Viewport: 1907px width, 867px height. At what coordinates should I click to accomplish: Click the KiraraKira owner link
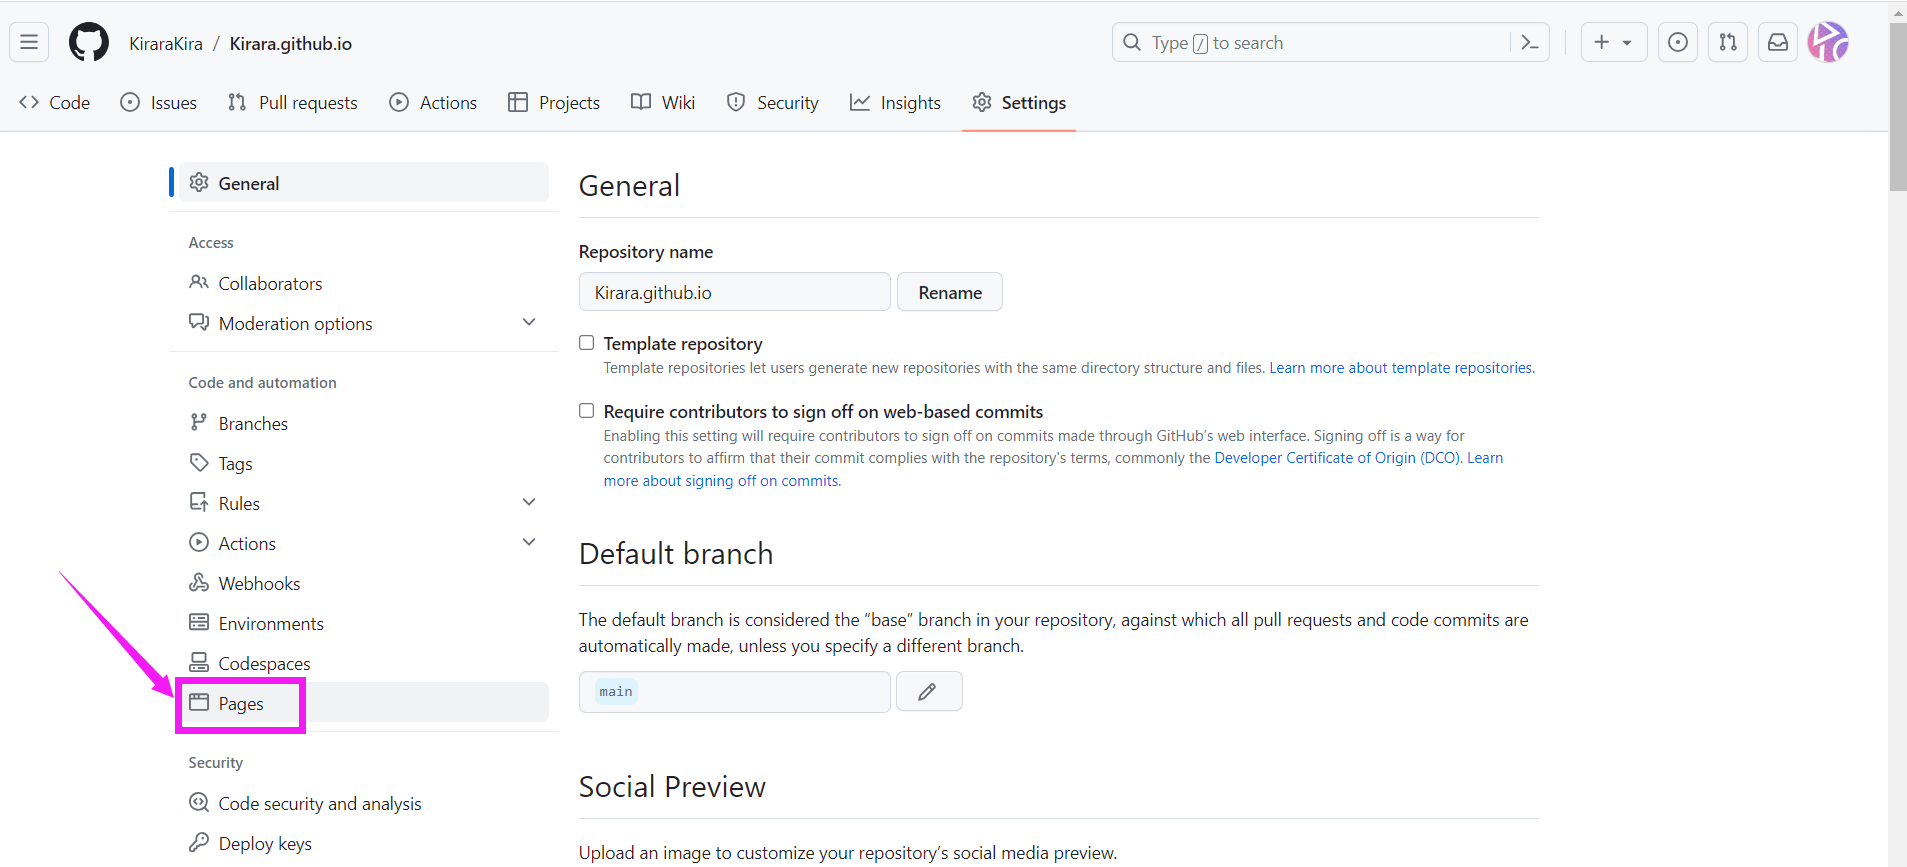[x=166, y=43]
